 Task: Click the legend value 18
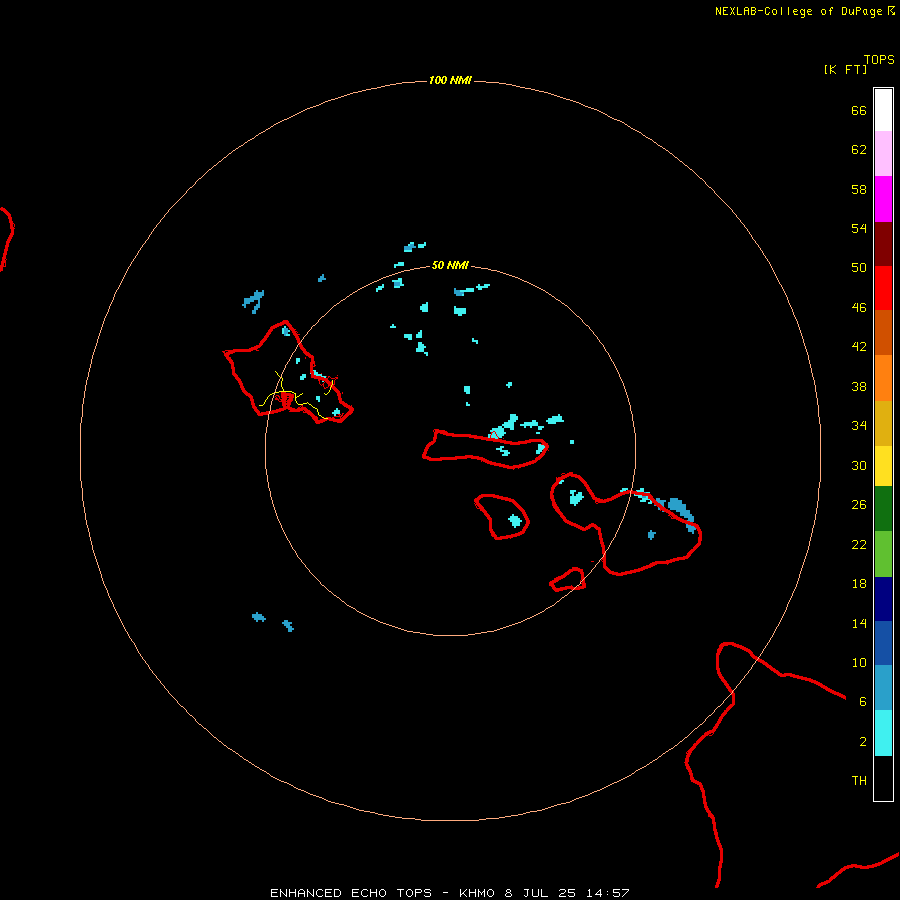coord(859,584)
